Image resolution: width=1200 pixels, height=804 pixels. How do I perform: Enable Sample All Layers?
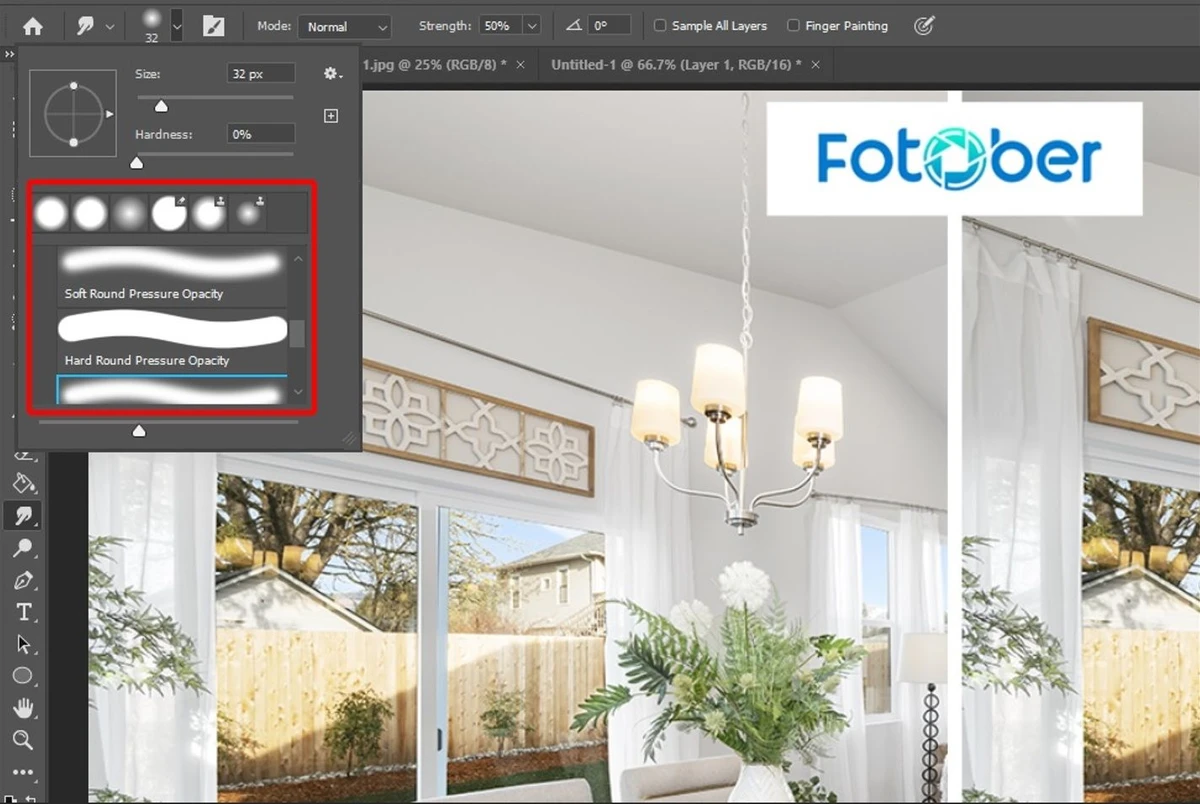click(660, 25)
